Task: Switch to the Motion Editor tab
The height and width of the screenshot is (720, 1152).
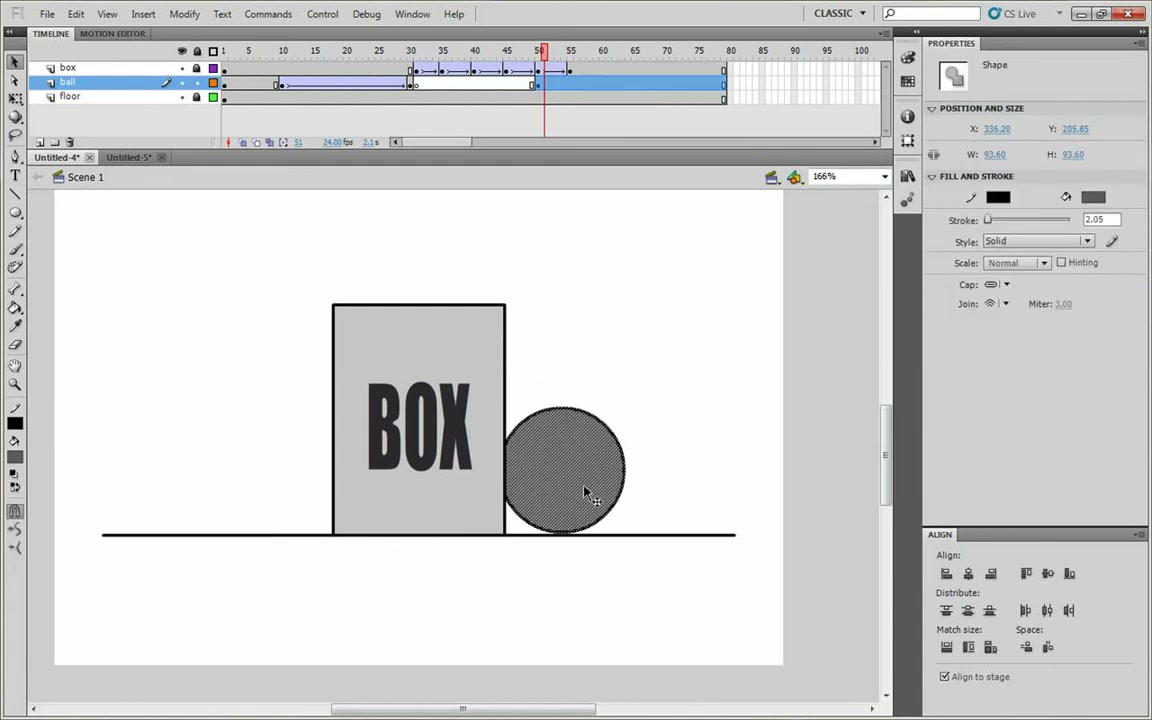Action: (x=112, y=34)
